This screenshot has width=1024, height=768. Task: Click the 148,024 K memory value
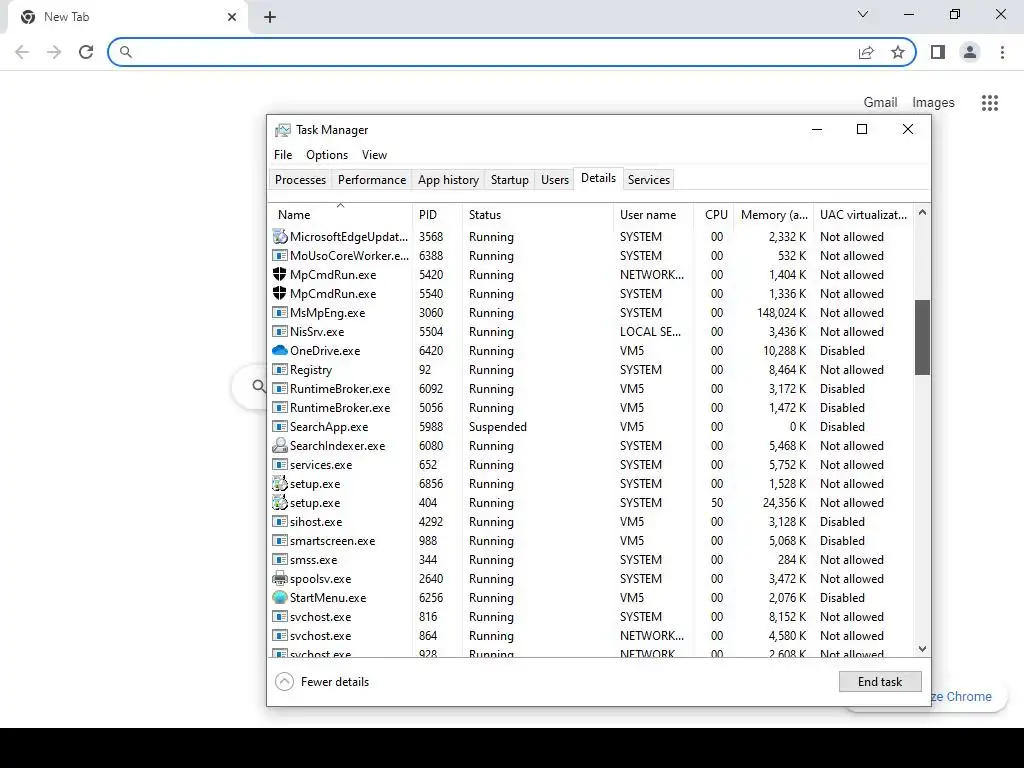click(x=781, y=312)
